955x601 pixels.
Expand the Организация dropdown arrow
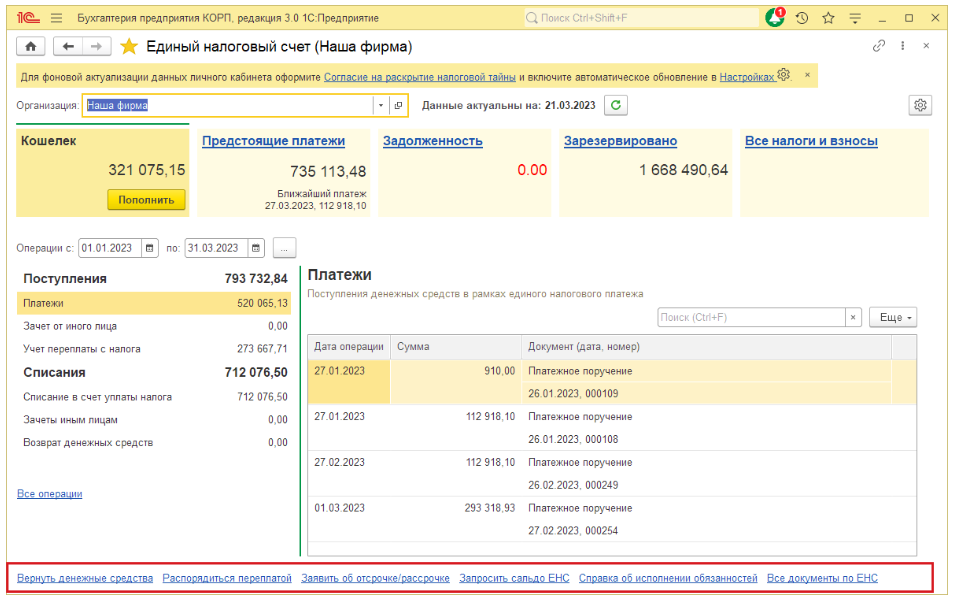point(380,105)
